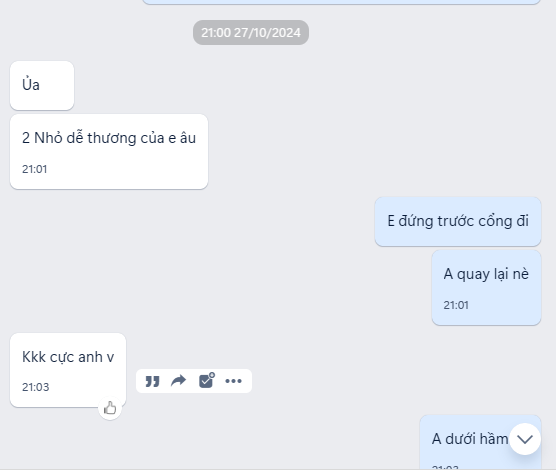Select the 'Kkk cực anh v' message text
556x470 pixels.
pos(68,357)
